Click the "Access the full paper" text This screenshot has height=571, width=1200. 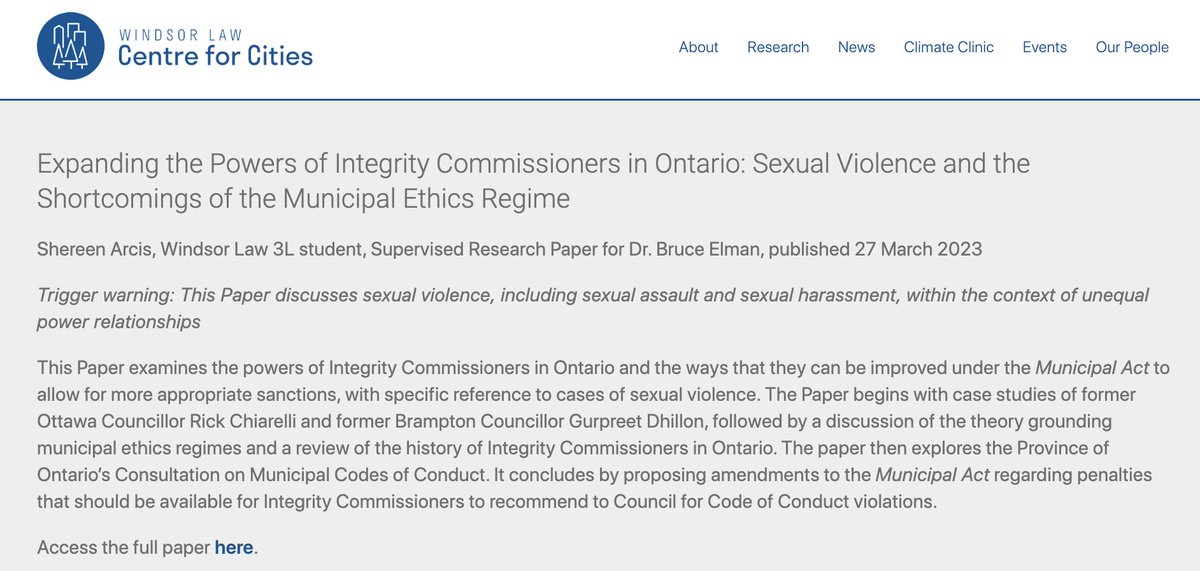pyautogui.click(x=123, y=547)
